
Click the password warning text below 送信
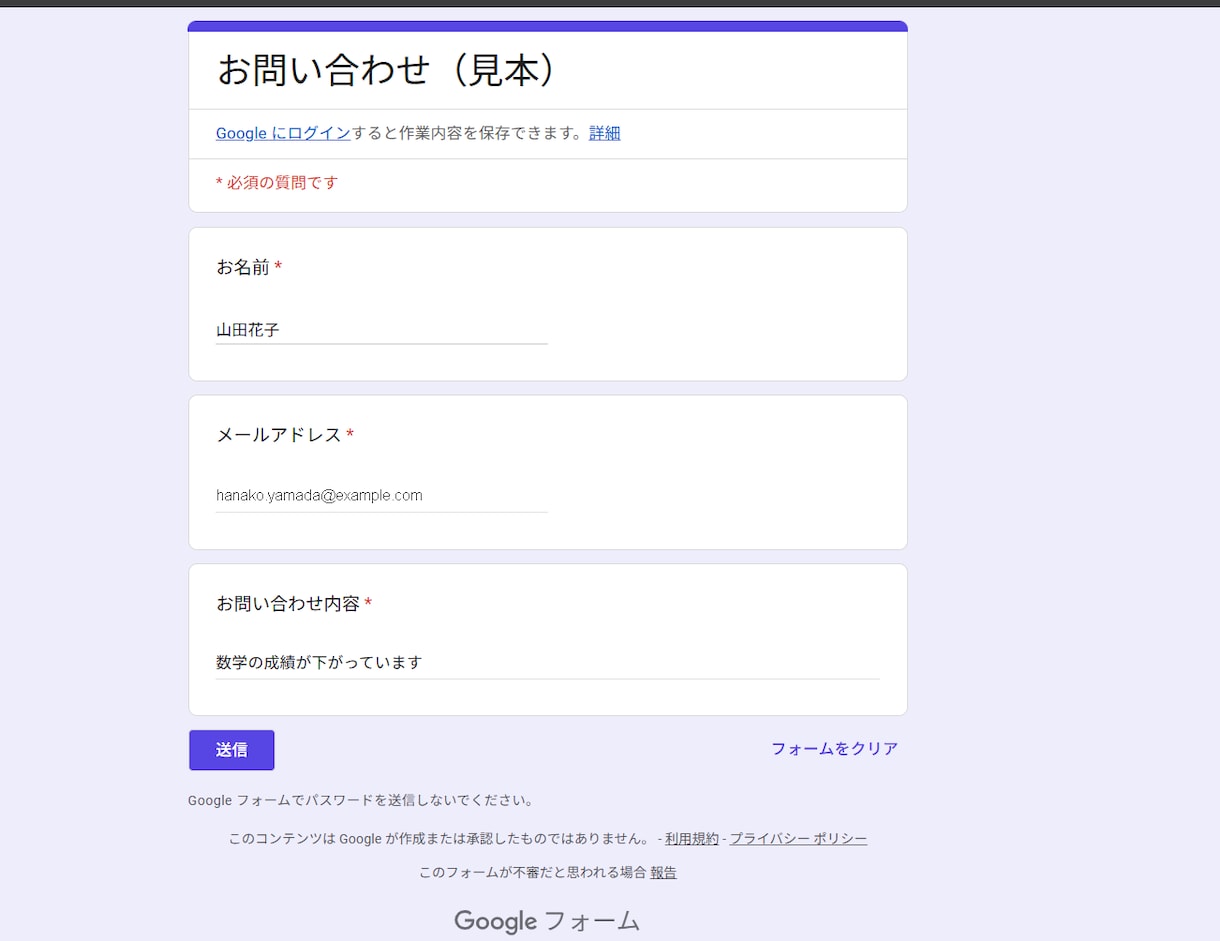coord(361,801)
